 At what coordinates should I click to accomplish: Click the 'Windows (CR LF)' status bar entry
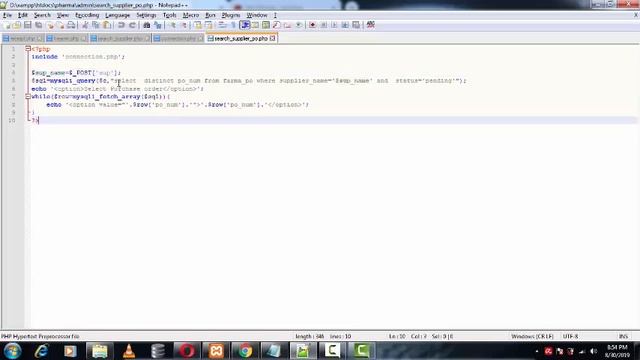coord(532,336)
